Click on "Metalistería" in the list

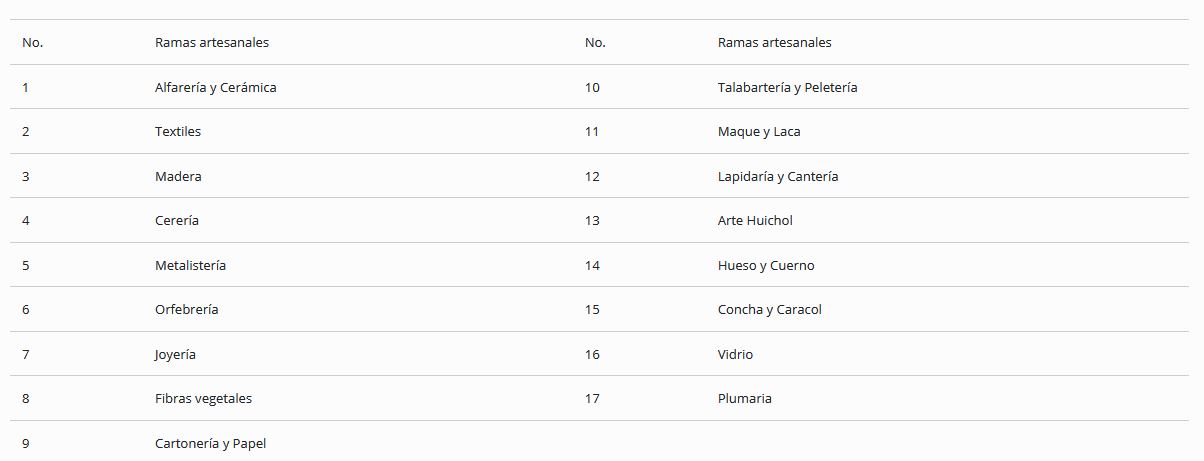pos(190,265)
